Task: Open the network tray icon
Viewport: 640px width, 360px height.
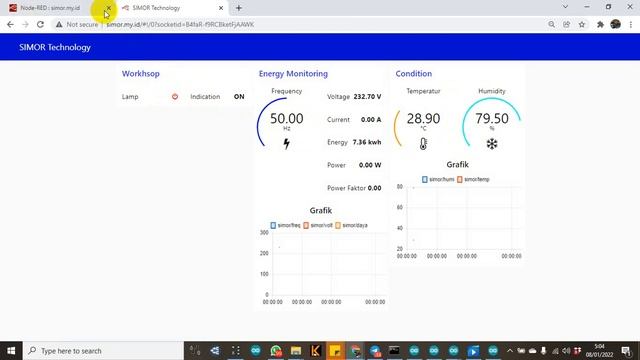Action: click(x=555, y=351)
